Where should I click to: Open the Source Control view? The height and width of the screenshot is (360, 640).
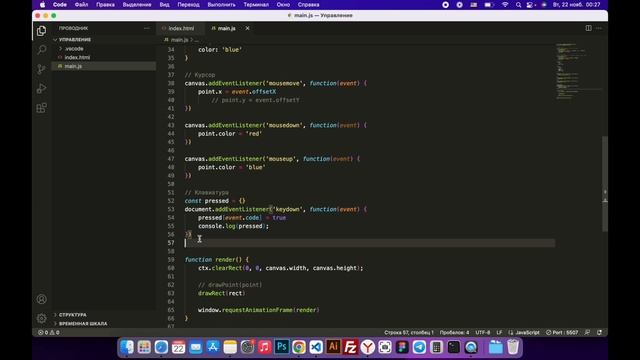coord(41,69)
